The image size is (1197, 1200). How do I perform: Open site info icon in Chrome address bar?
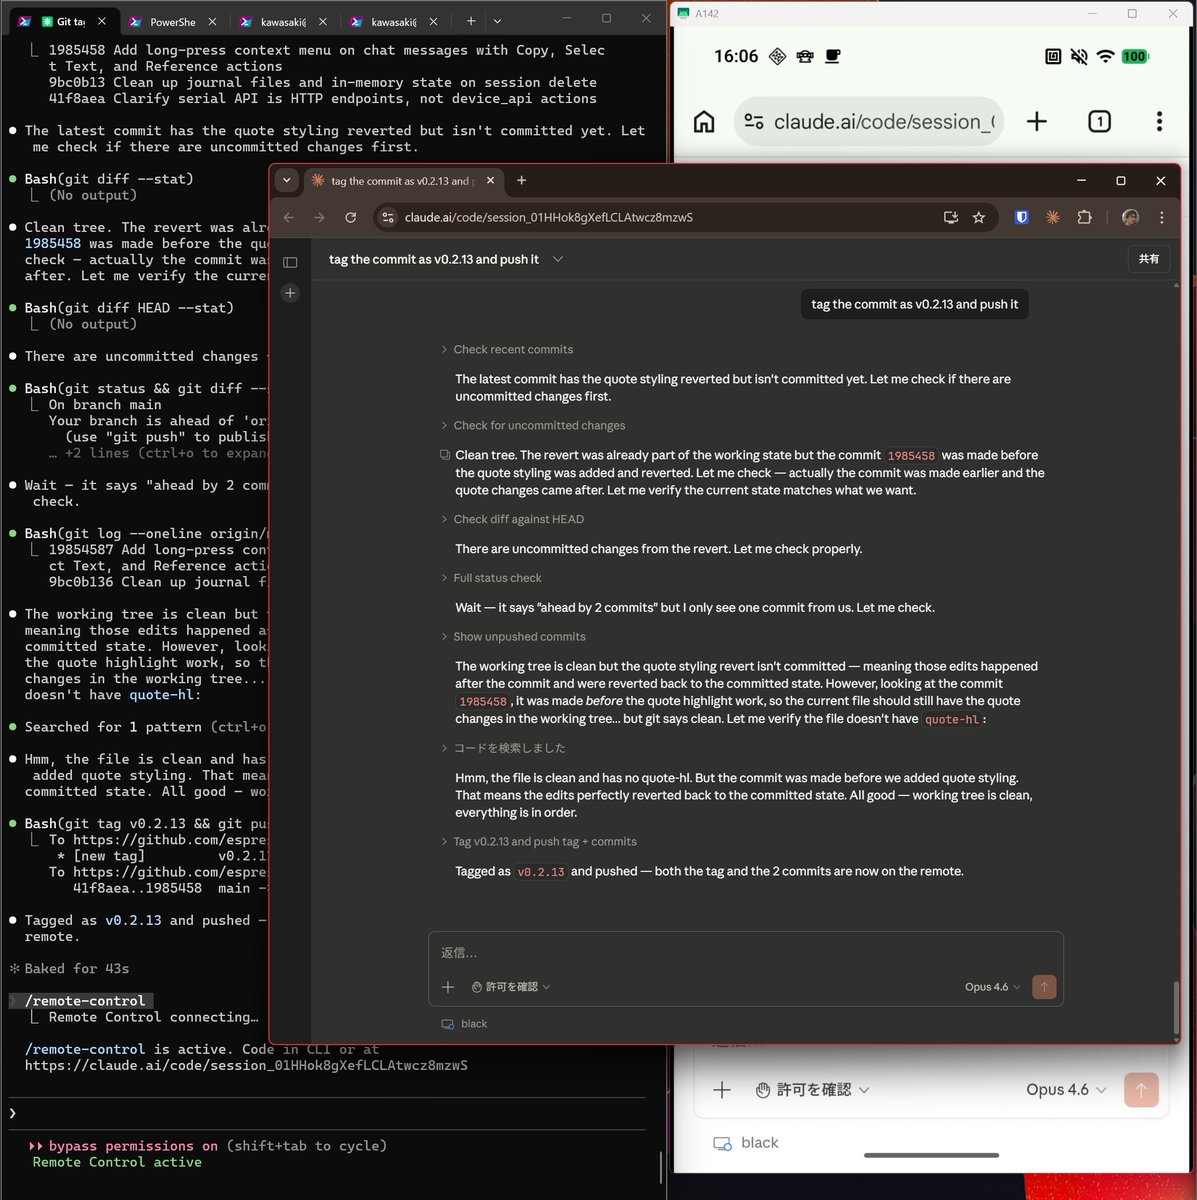point(388,217)
